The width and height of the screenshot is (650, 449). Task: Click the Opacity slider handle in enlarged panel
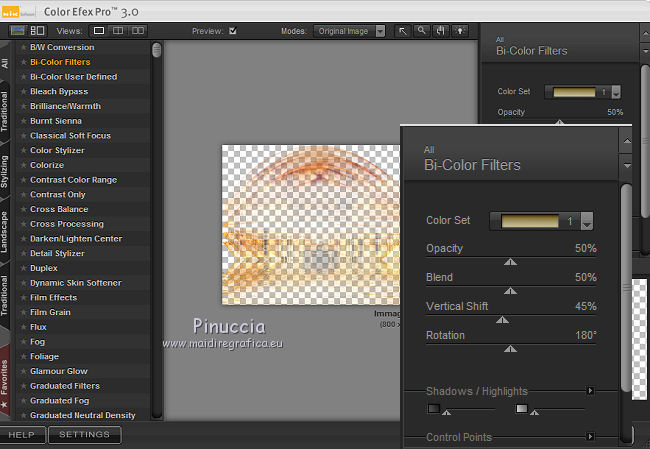tap(510, 262)
